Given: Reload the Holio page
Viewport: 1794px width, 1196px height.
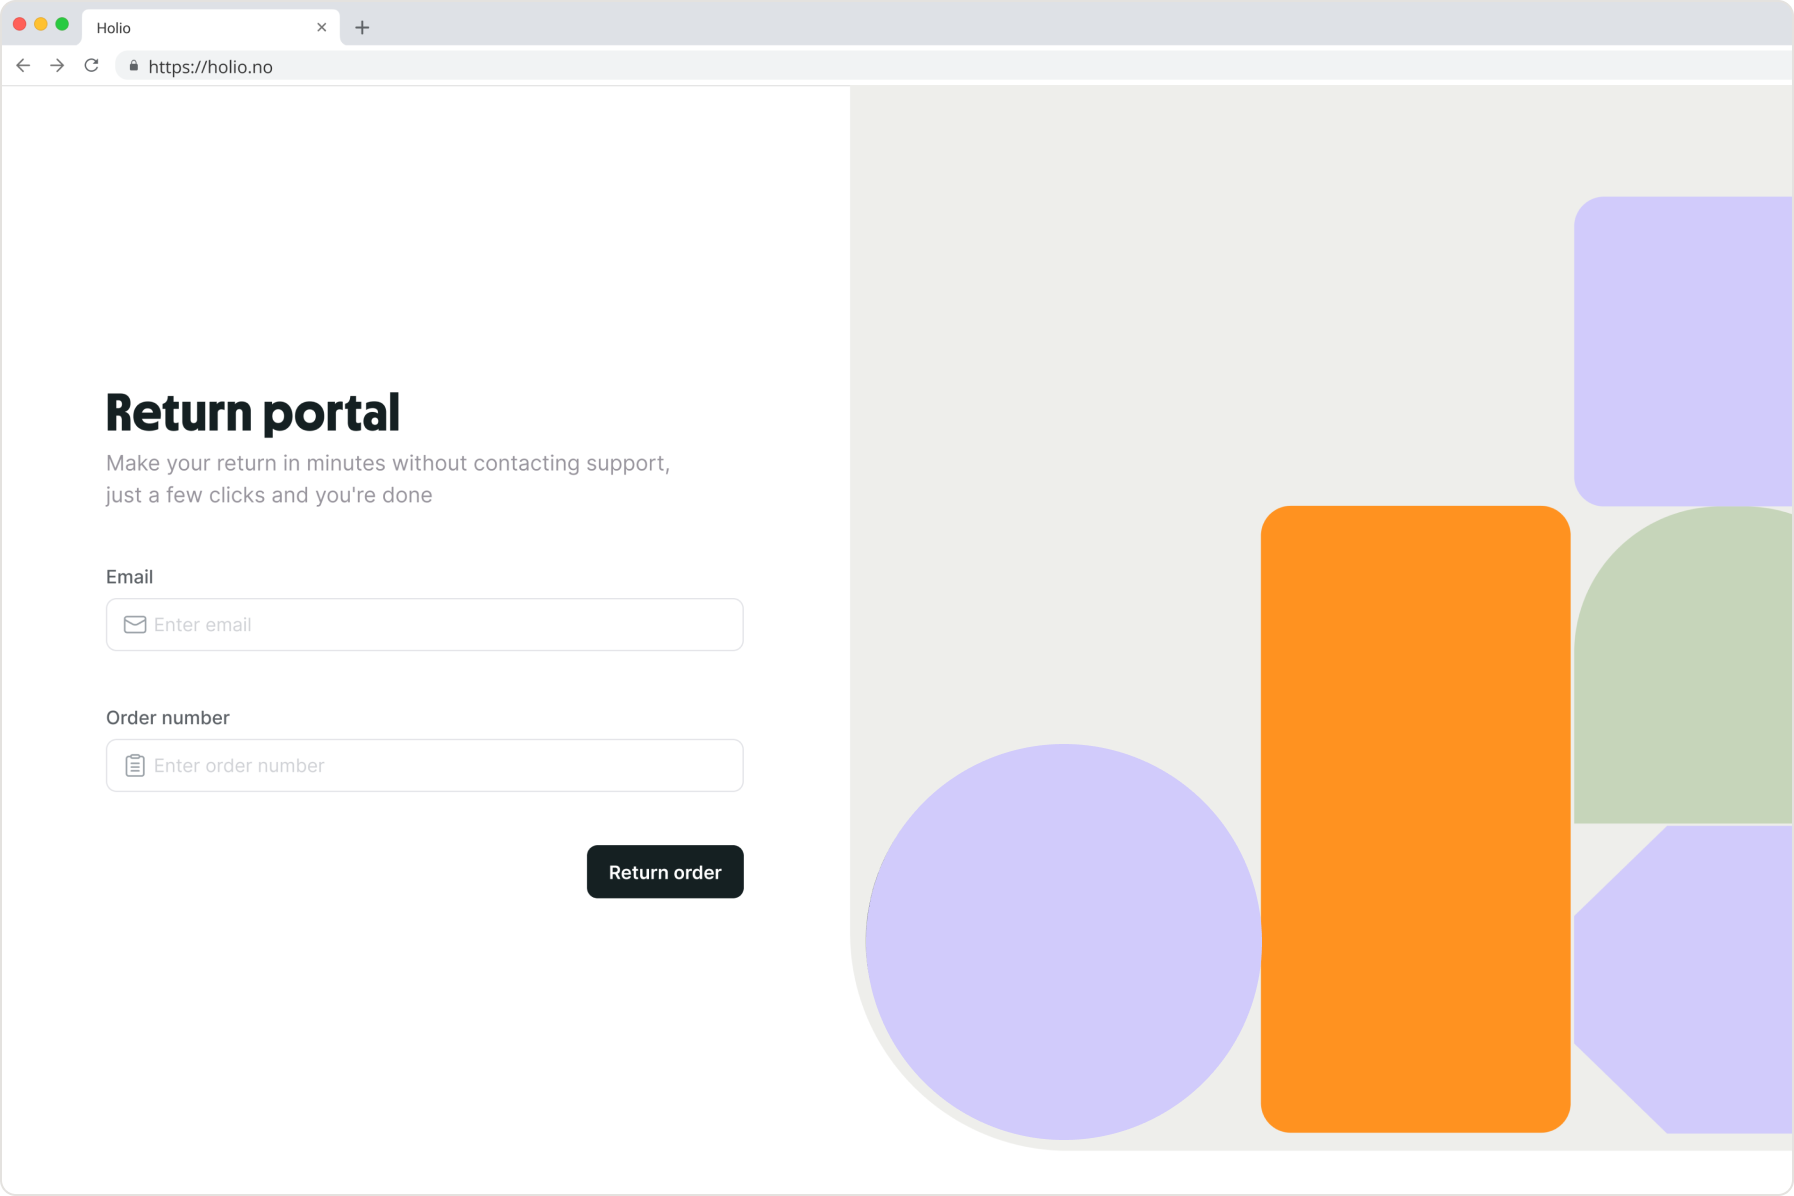Looking at the screenshot, I should (91, 66).
